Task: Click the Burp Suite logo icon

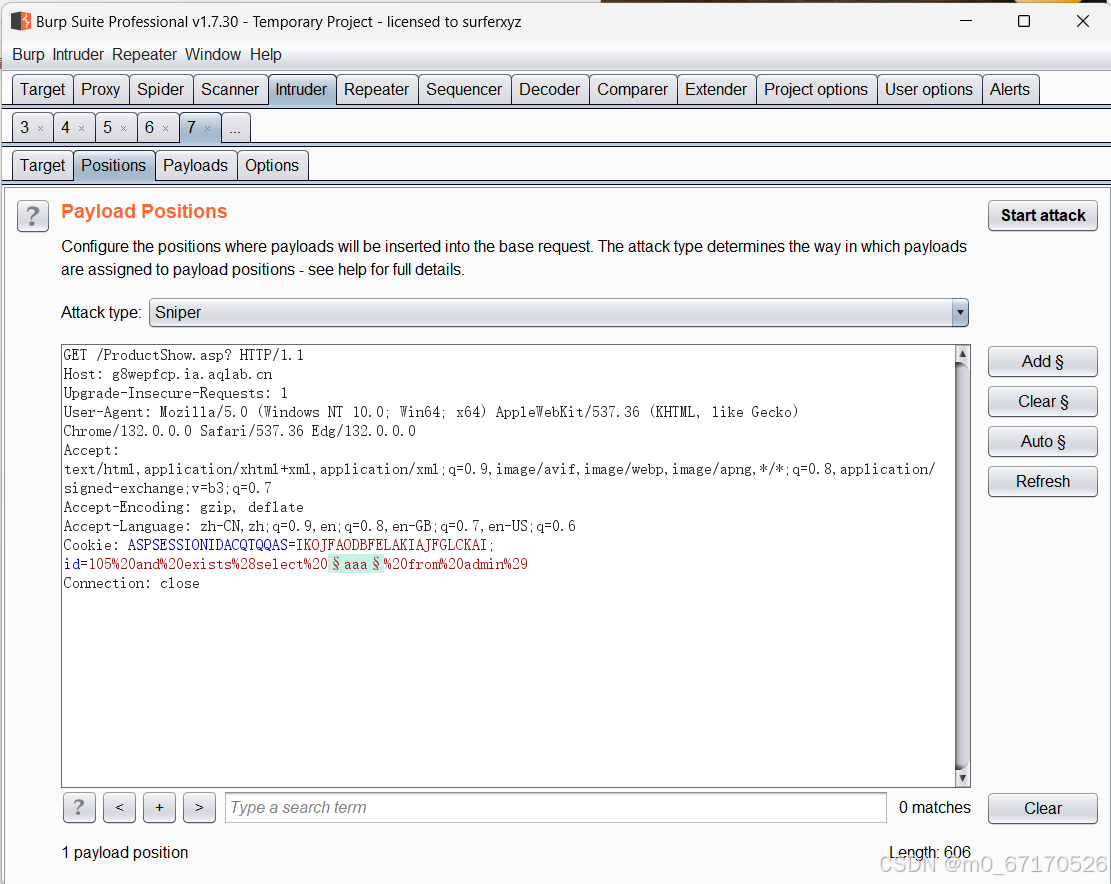Action: [21, 21]
